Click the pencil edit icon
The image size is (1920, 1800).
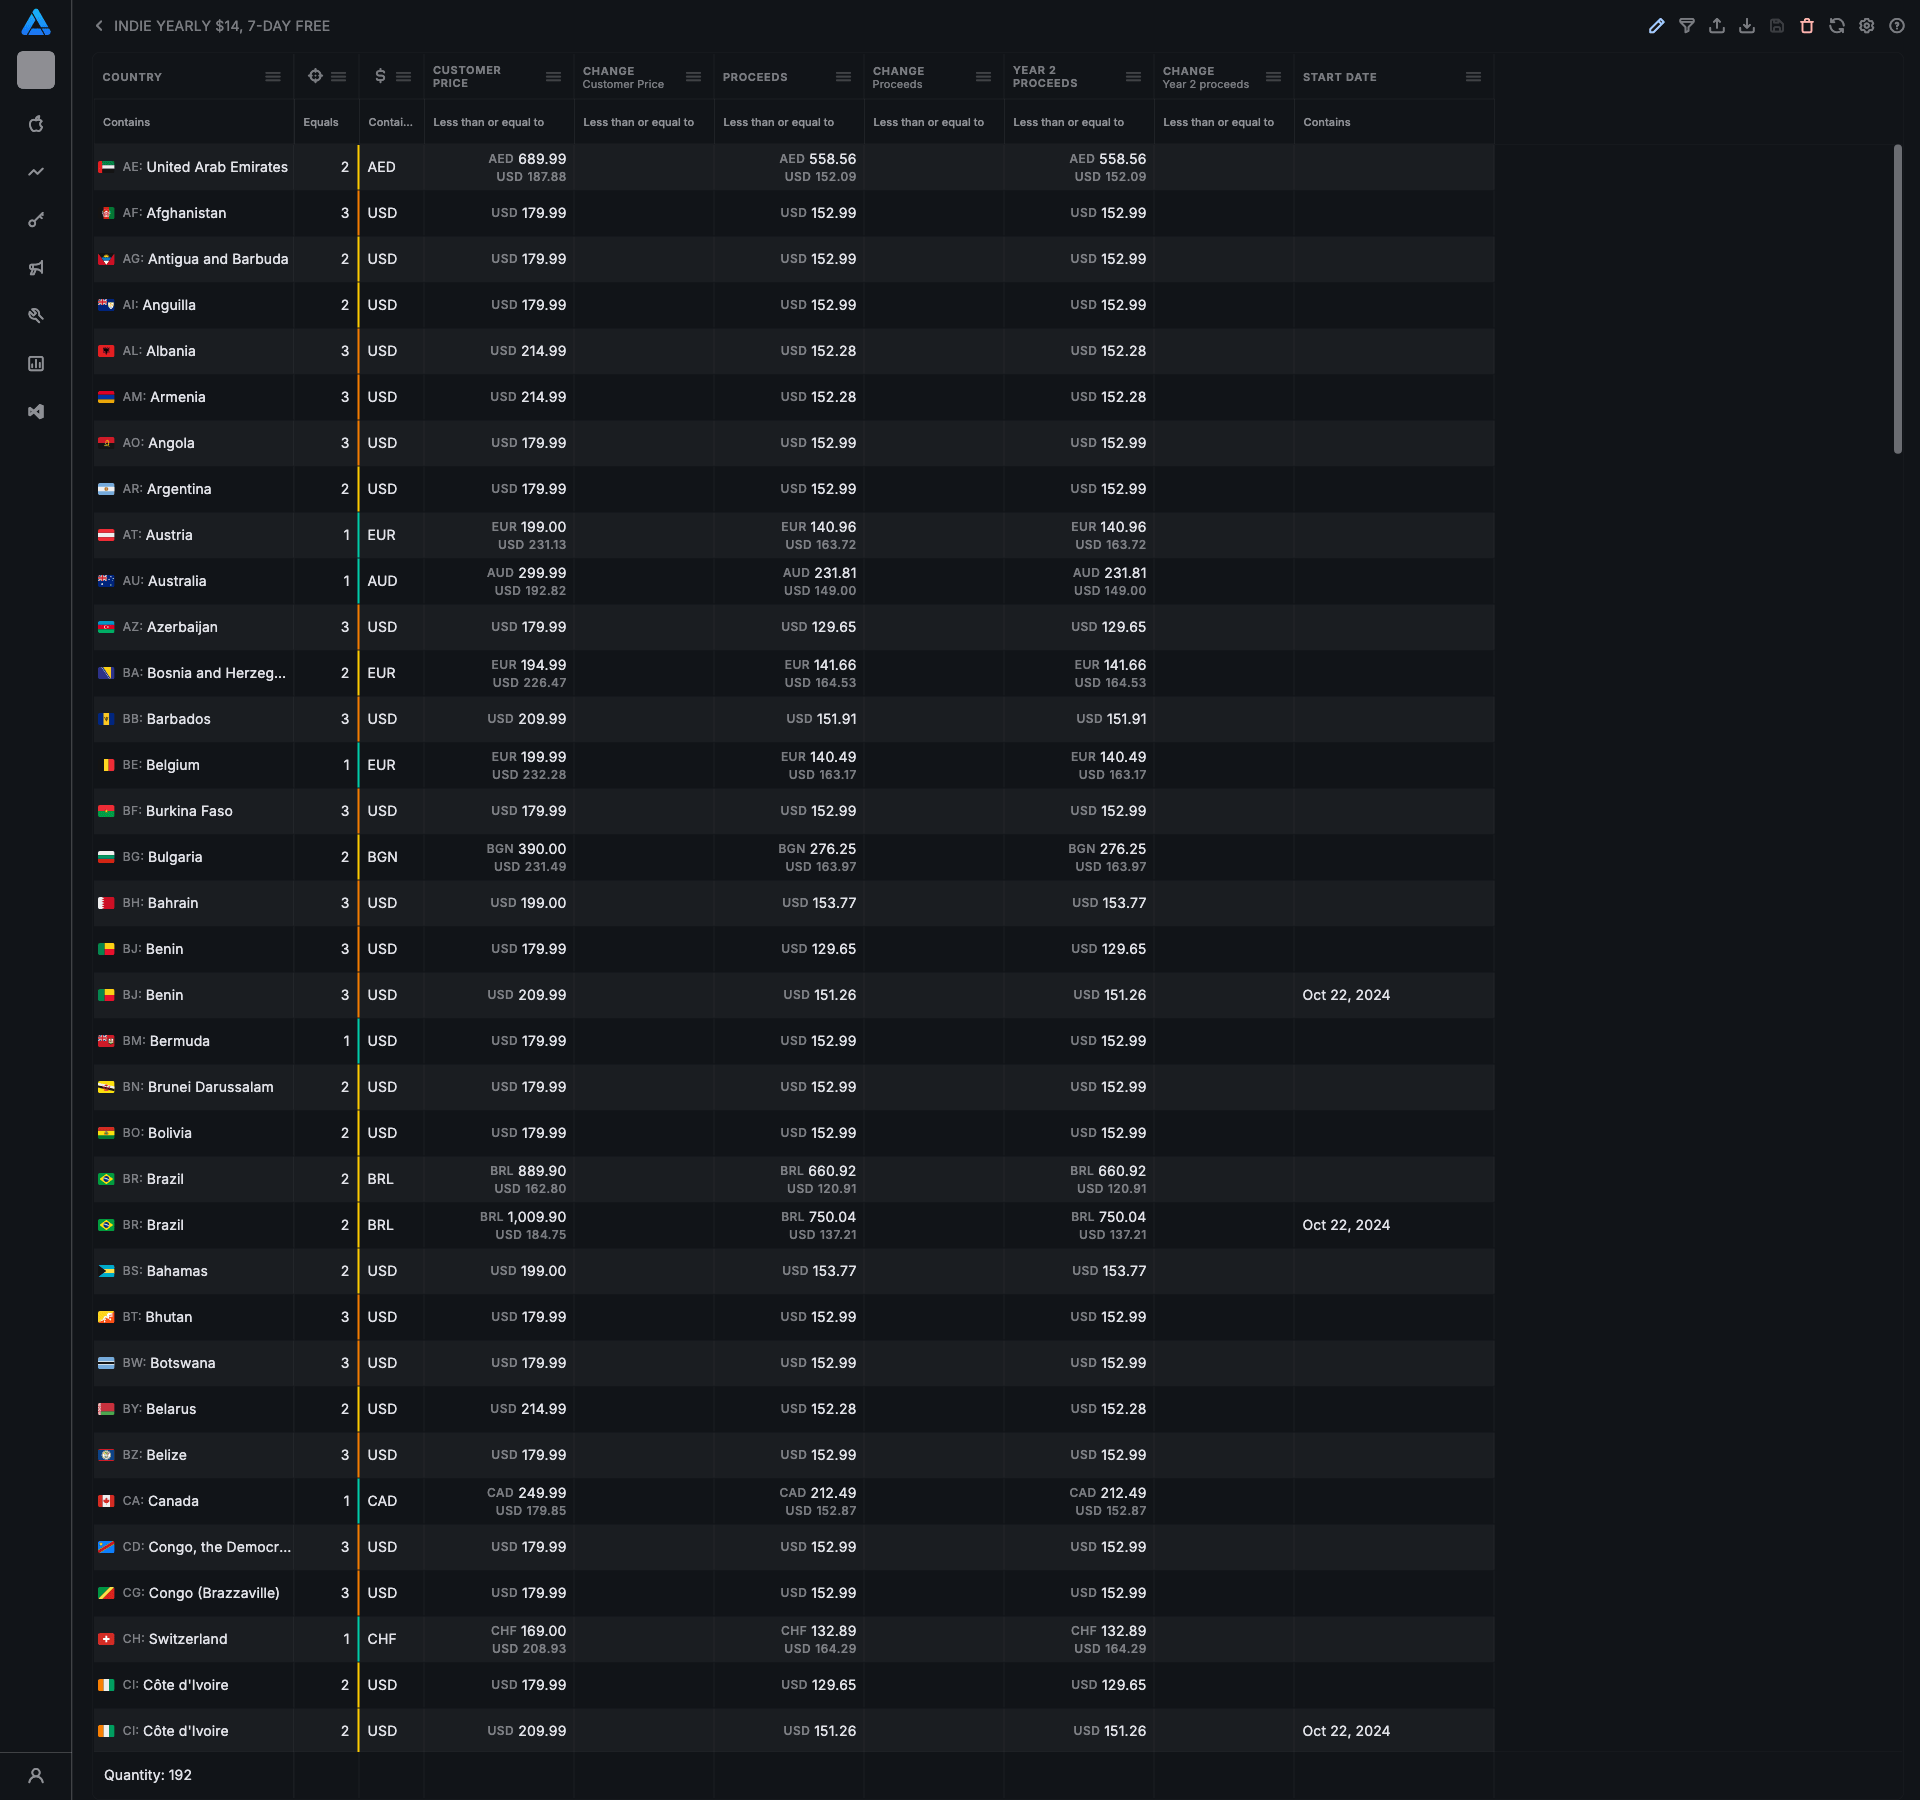click(x=1656, y=26)
